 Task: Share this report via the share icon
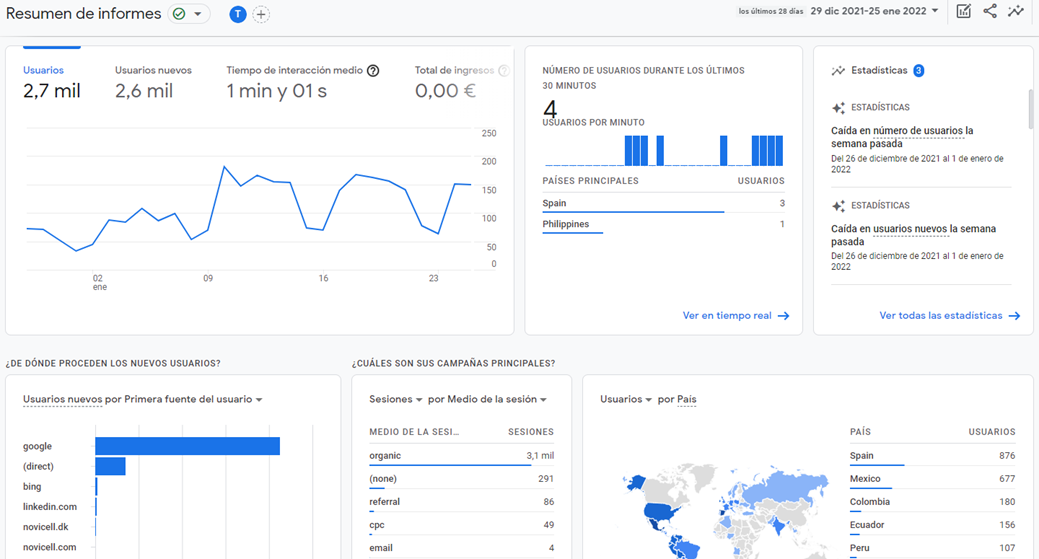click(x=990, y=11)
